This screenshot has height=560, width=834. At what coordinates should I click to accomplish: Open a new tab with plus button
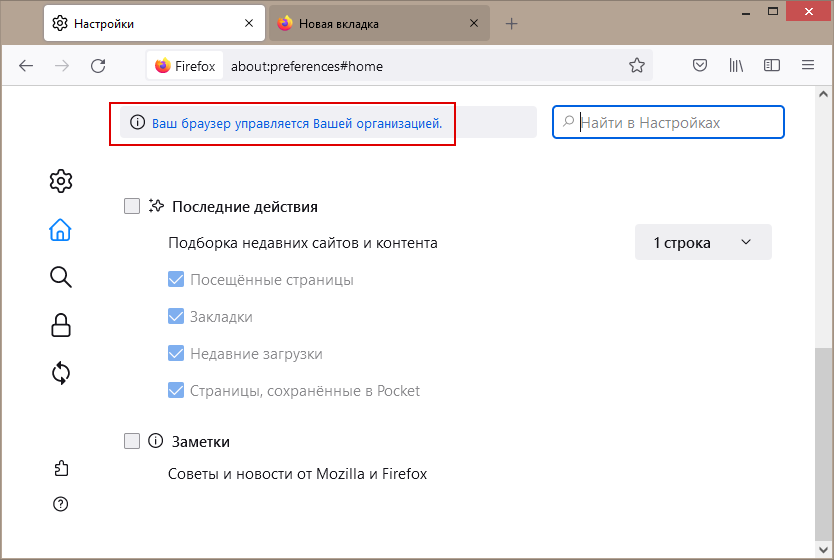click(x=511, y=23)
